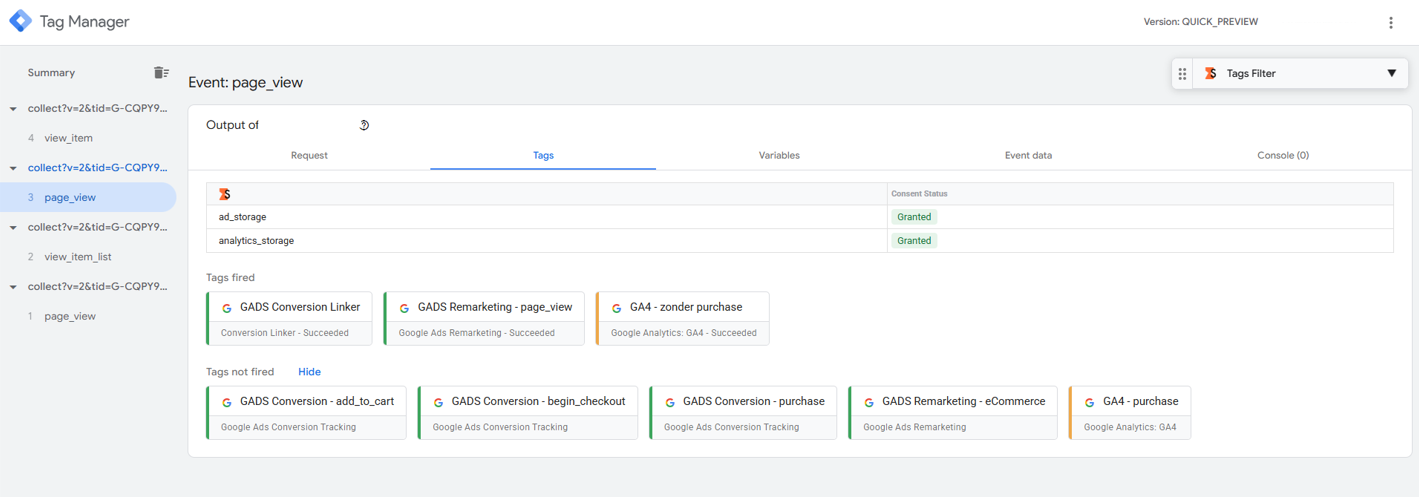Open the GADS Conversion Linker tag card
1419x497 pixels.
click(x=290, y=318)
